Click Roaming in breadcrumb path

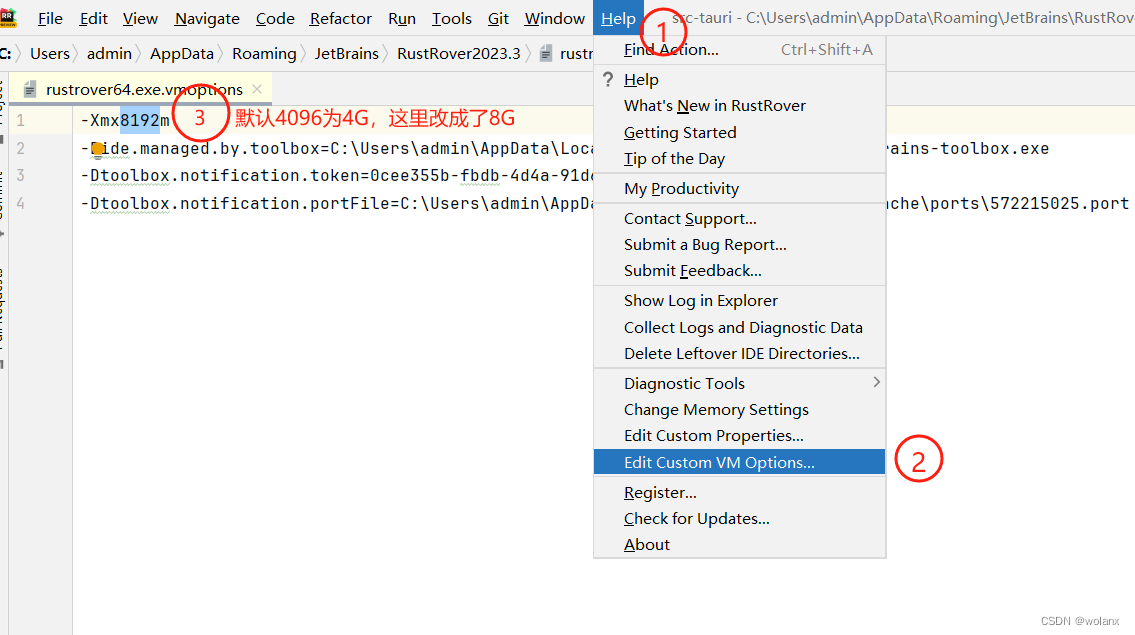264,54
